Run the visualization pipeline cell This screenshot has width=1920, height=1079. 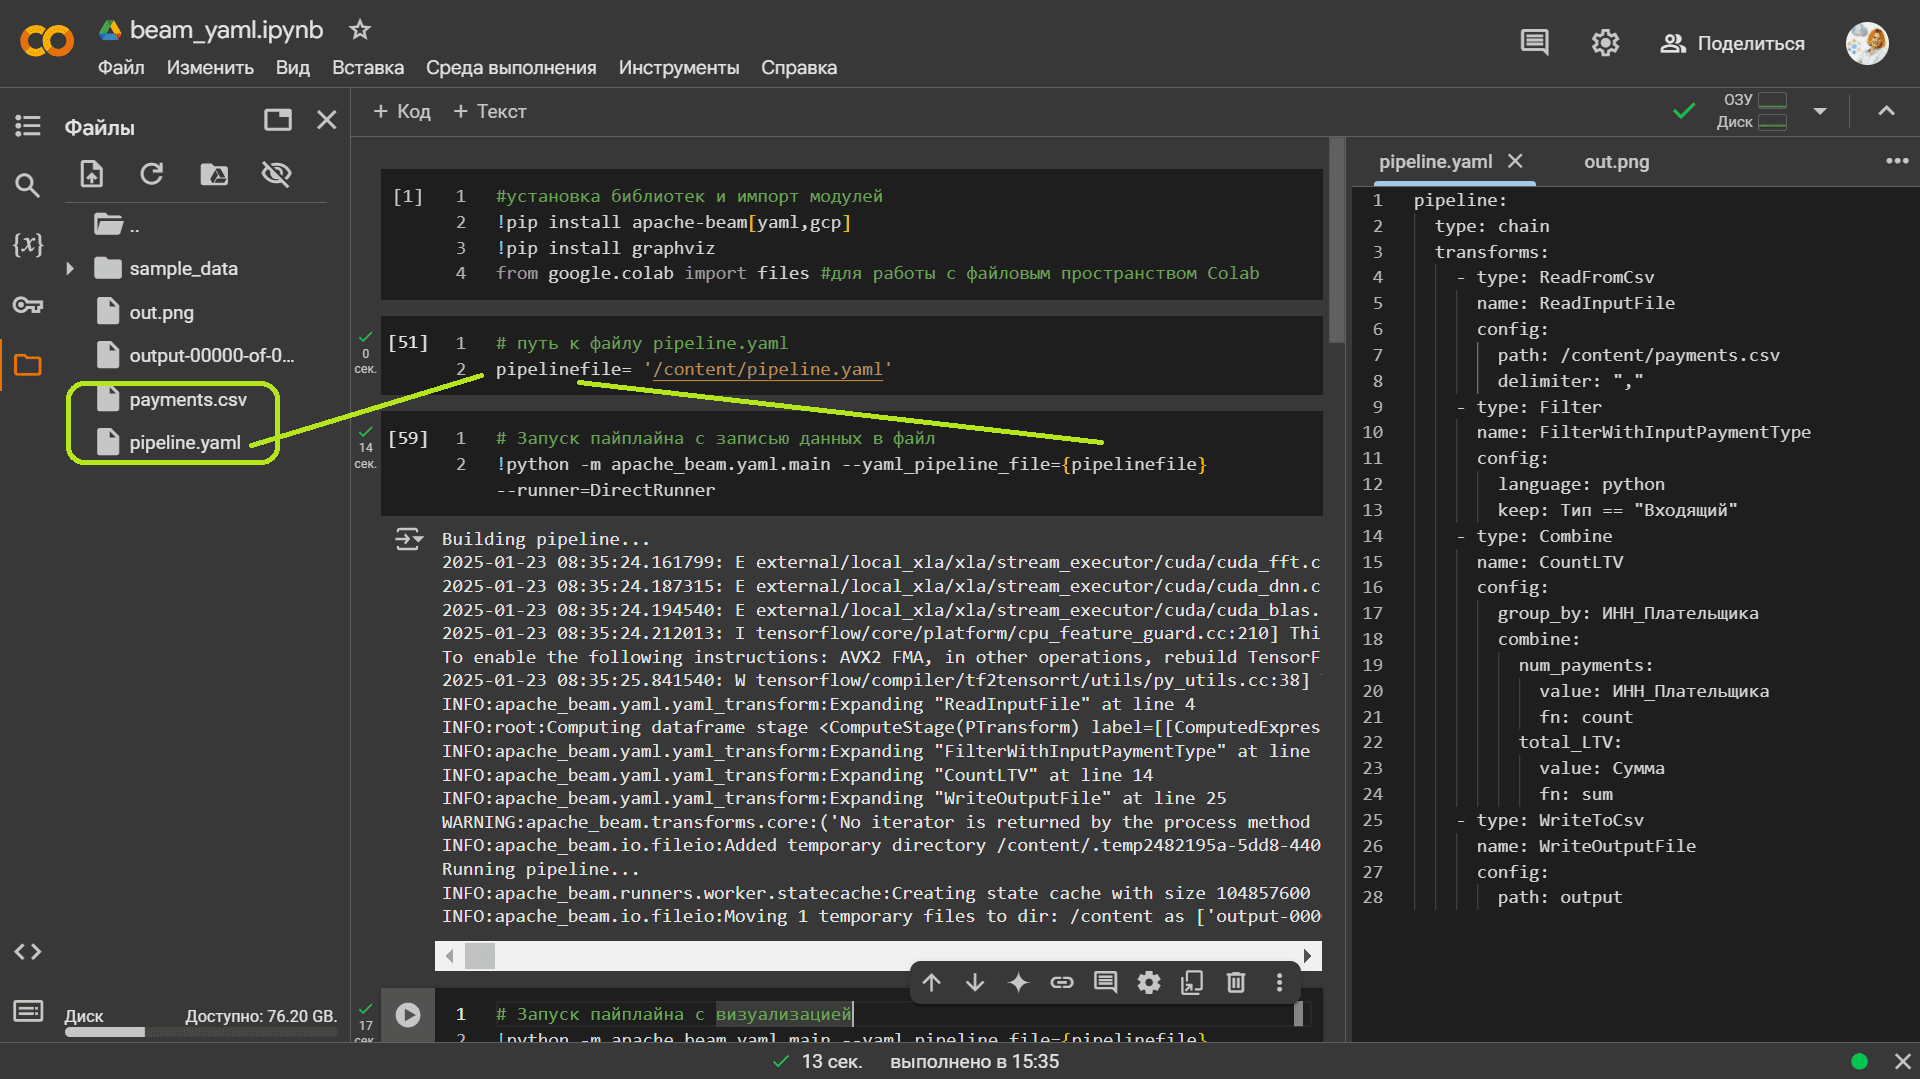coord(408,1015)
